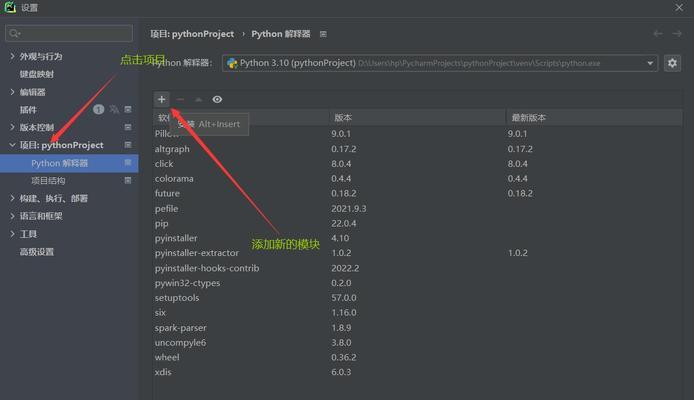Open 键盘映射 settings page

[x=36, y=74]
